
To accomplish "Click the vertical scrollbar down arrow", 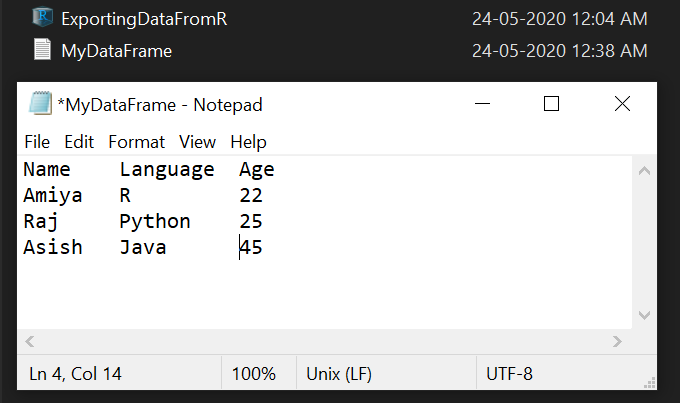I will point(644,315).
